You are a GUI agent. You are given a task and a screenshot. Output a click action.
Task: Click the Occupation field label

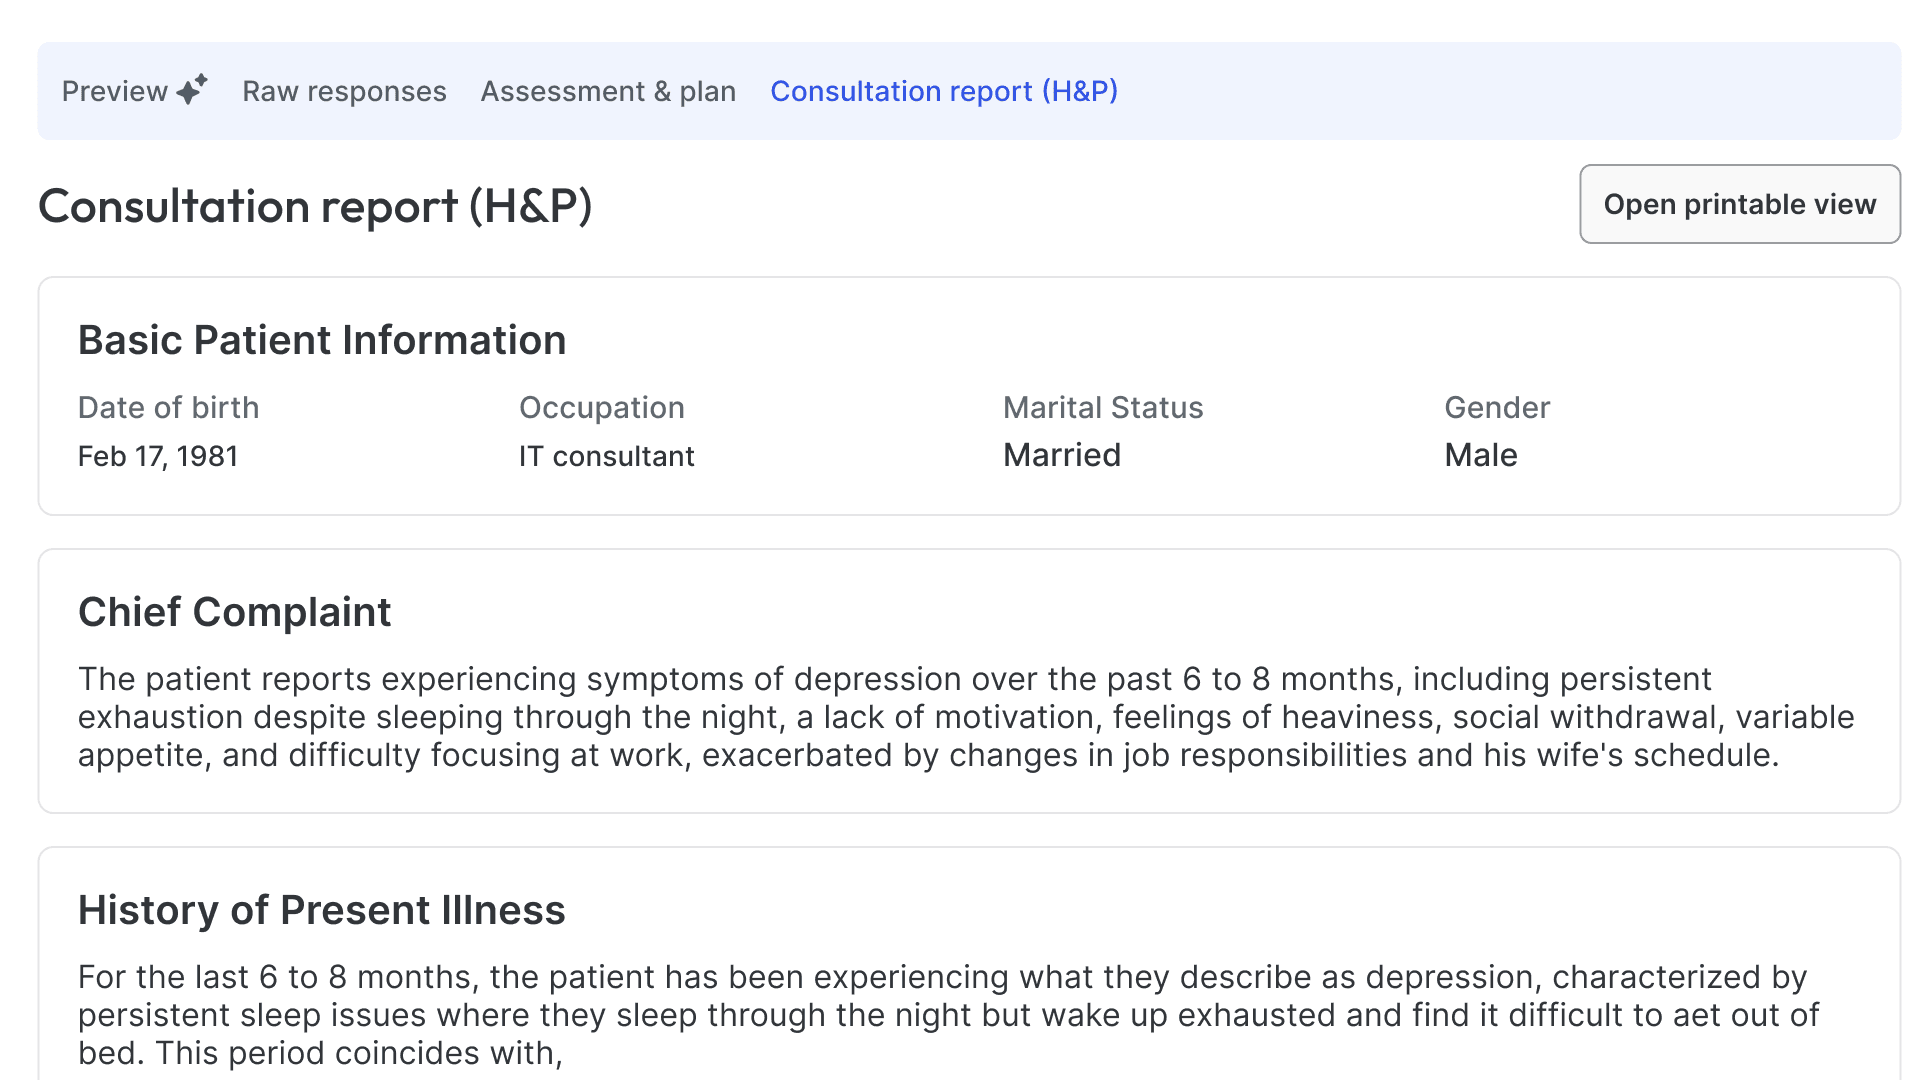(x=601, y=407)
